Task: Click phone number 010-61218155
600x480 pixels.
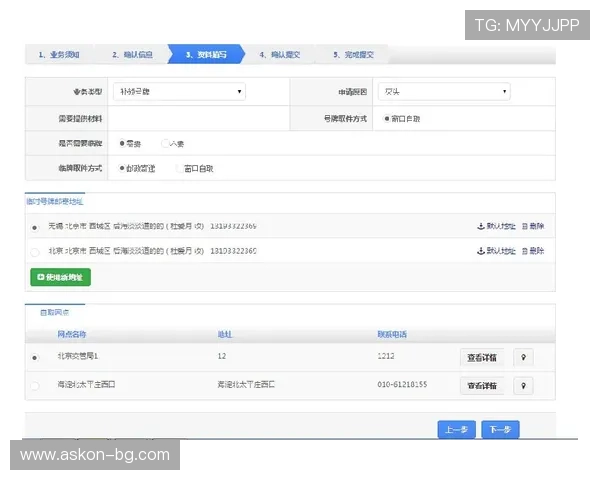Action: point(402,384)
